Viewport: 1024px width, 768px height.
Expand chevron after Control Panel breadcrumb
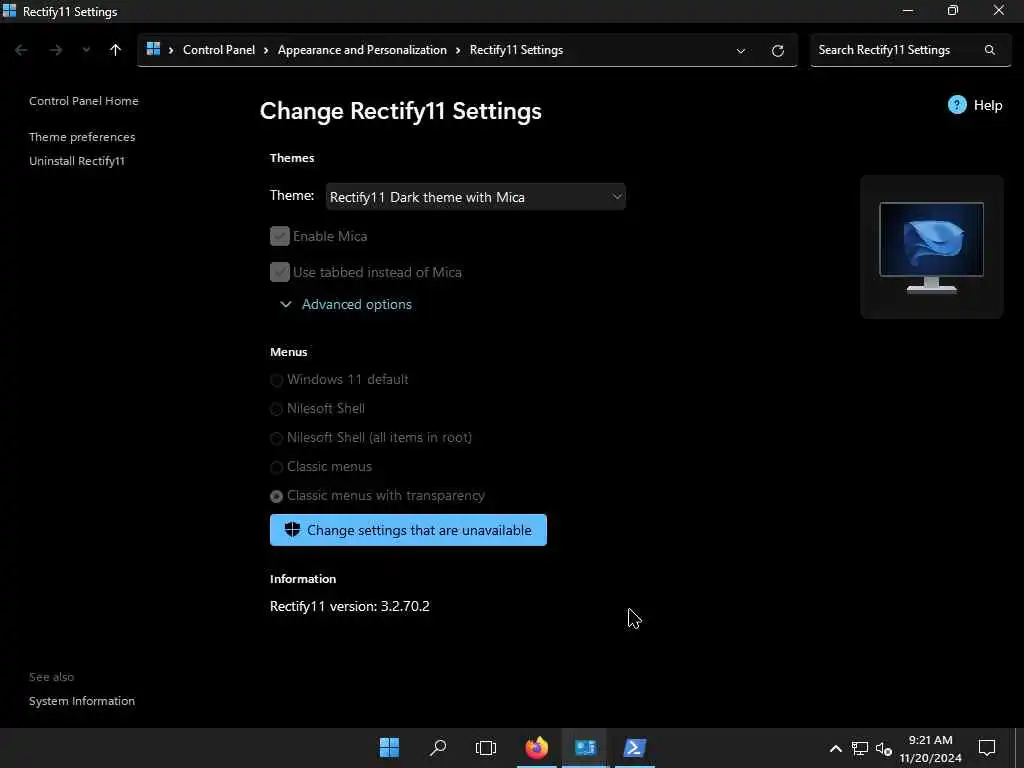266,50
